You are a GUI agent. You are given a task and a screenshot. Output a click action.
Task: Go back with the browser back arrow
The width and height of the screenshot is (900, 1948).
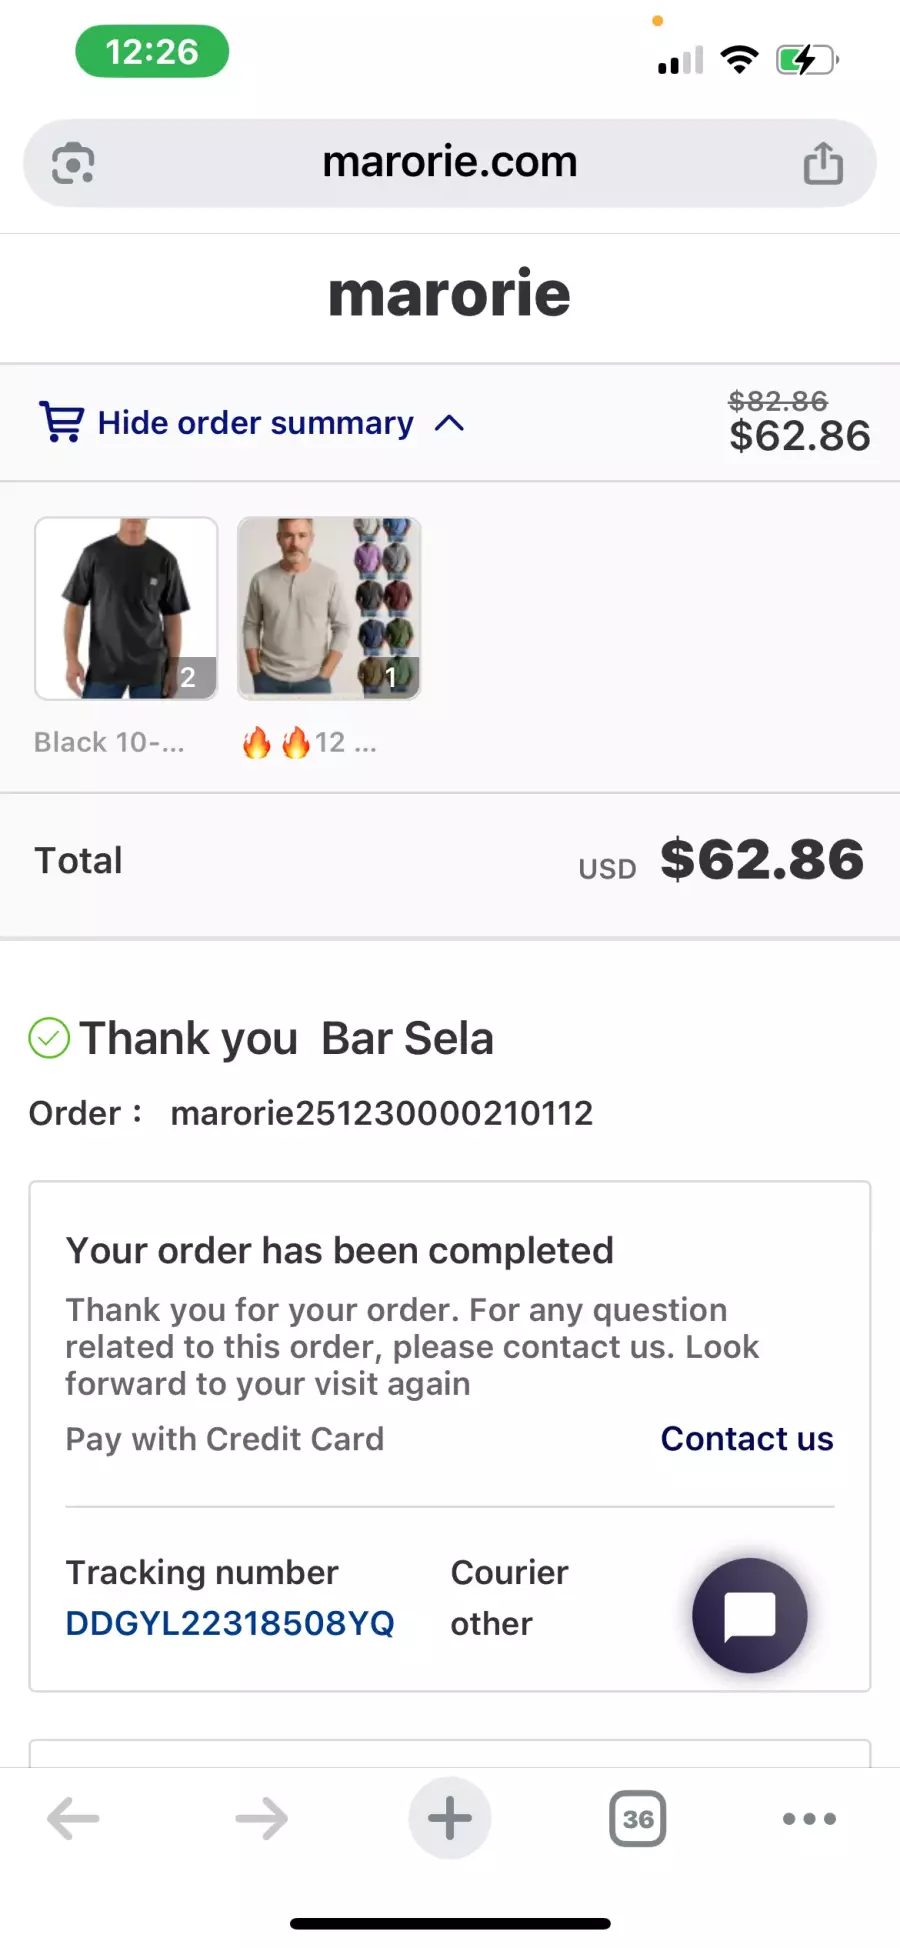tap(73, 1818)
